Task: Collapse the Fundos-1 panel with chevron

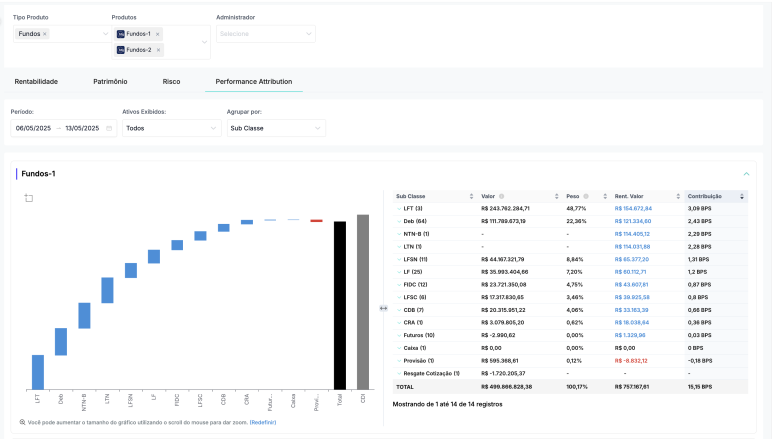Action: [746, 174]
